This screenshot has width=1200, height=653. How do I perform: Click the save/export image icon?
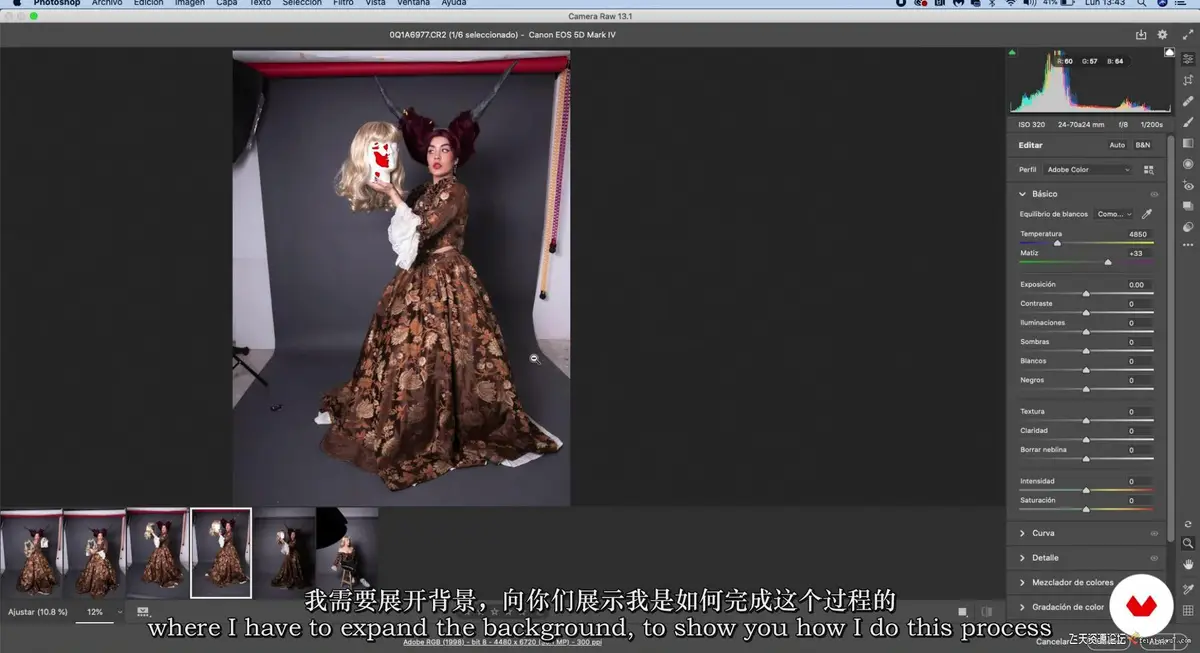(1141, 34)
